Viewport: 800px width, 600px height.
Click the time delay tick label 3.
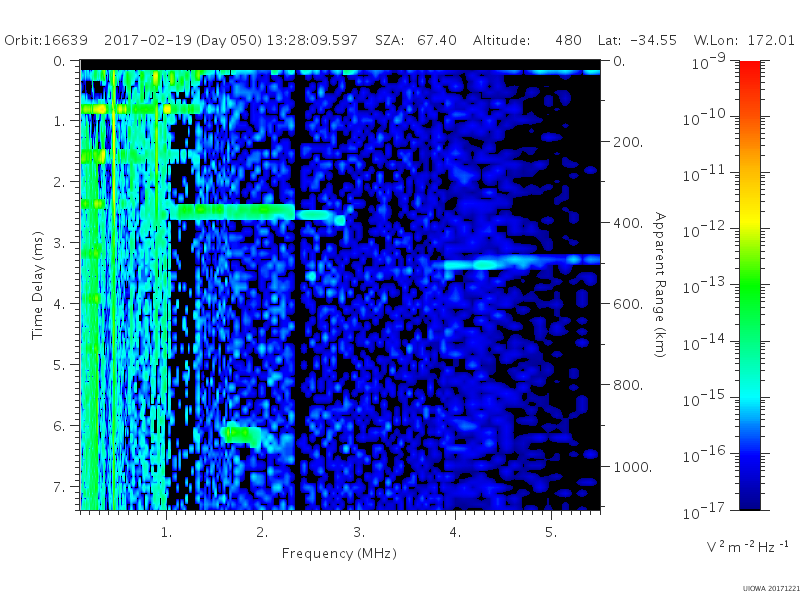pyautogui.click(x=59, y=243)
